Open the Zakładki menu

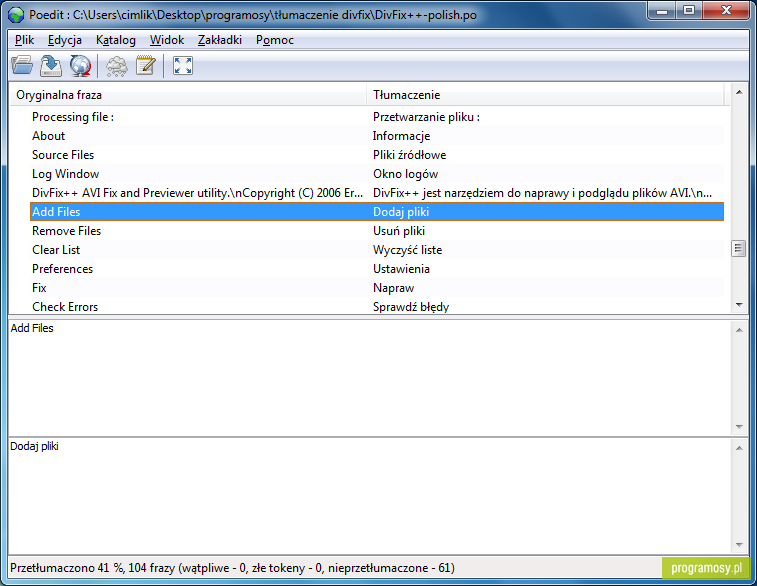[220, 40]
